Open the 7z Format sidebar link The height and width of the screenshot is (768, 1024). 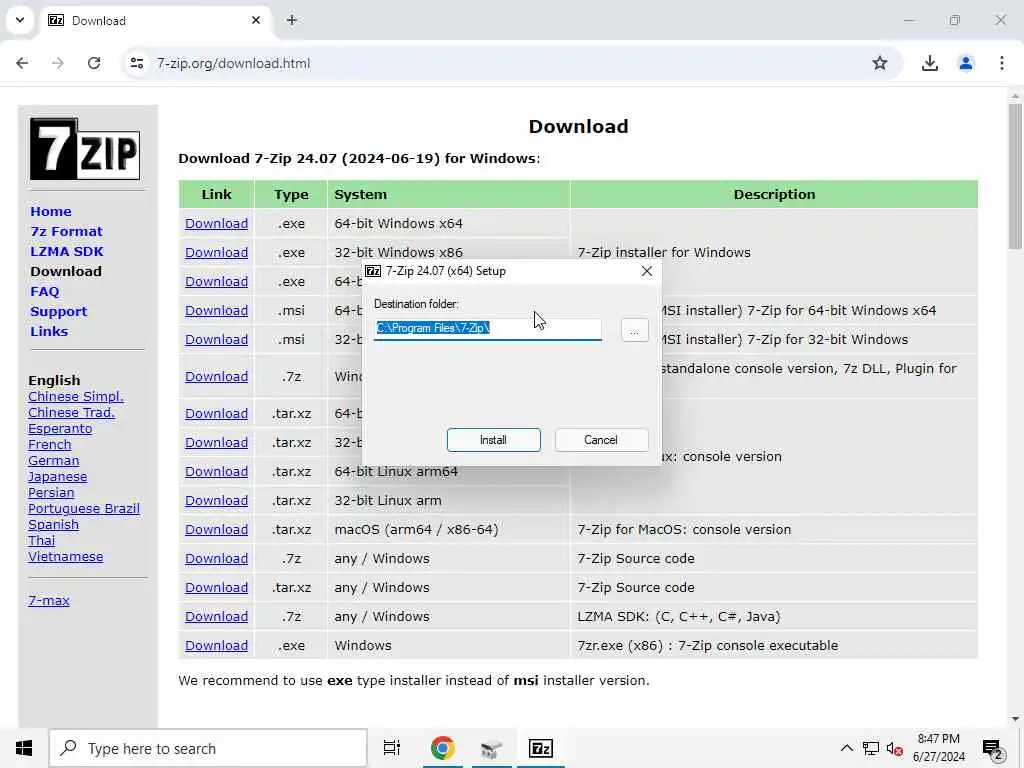point(66,231)
